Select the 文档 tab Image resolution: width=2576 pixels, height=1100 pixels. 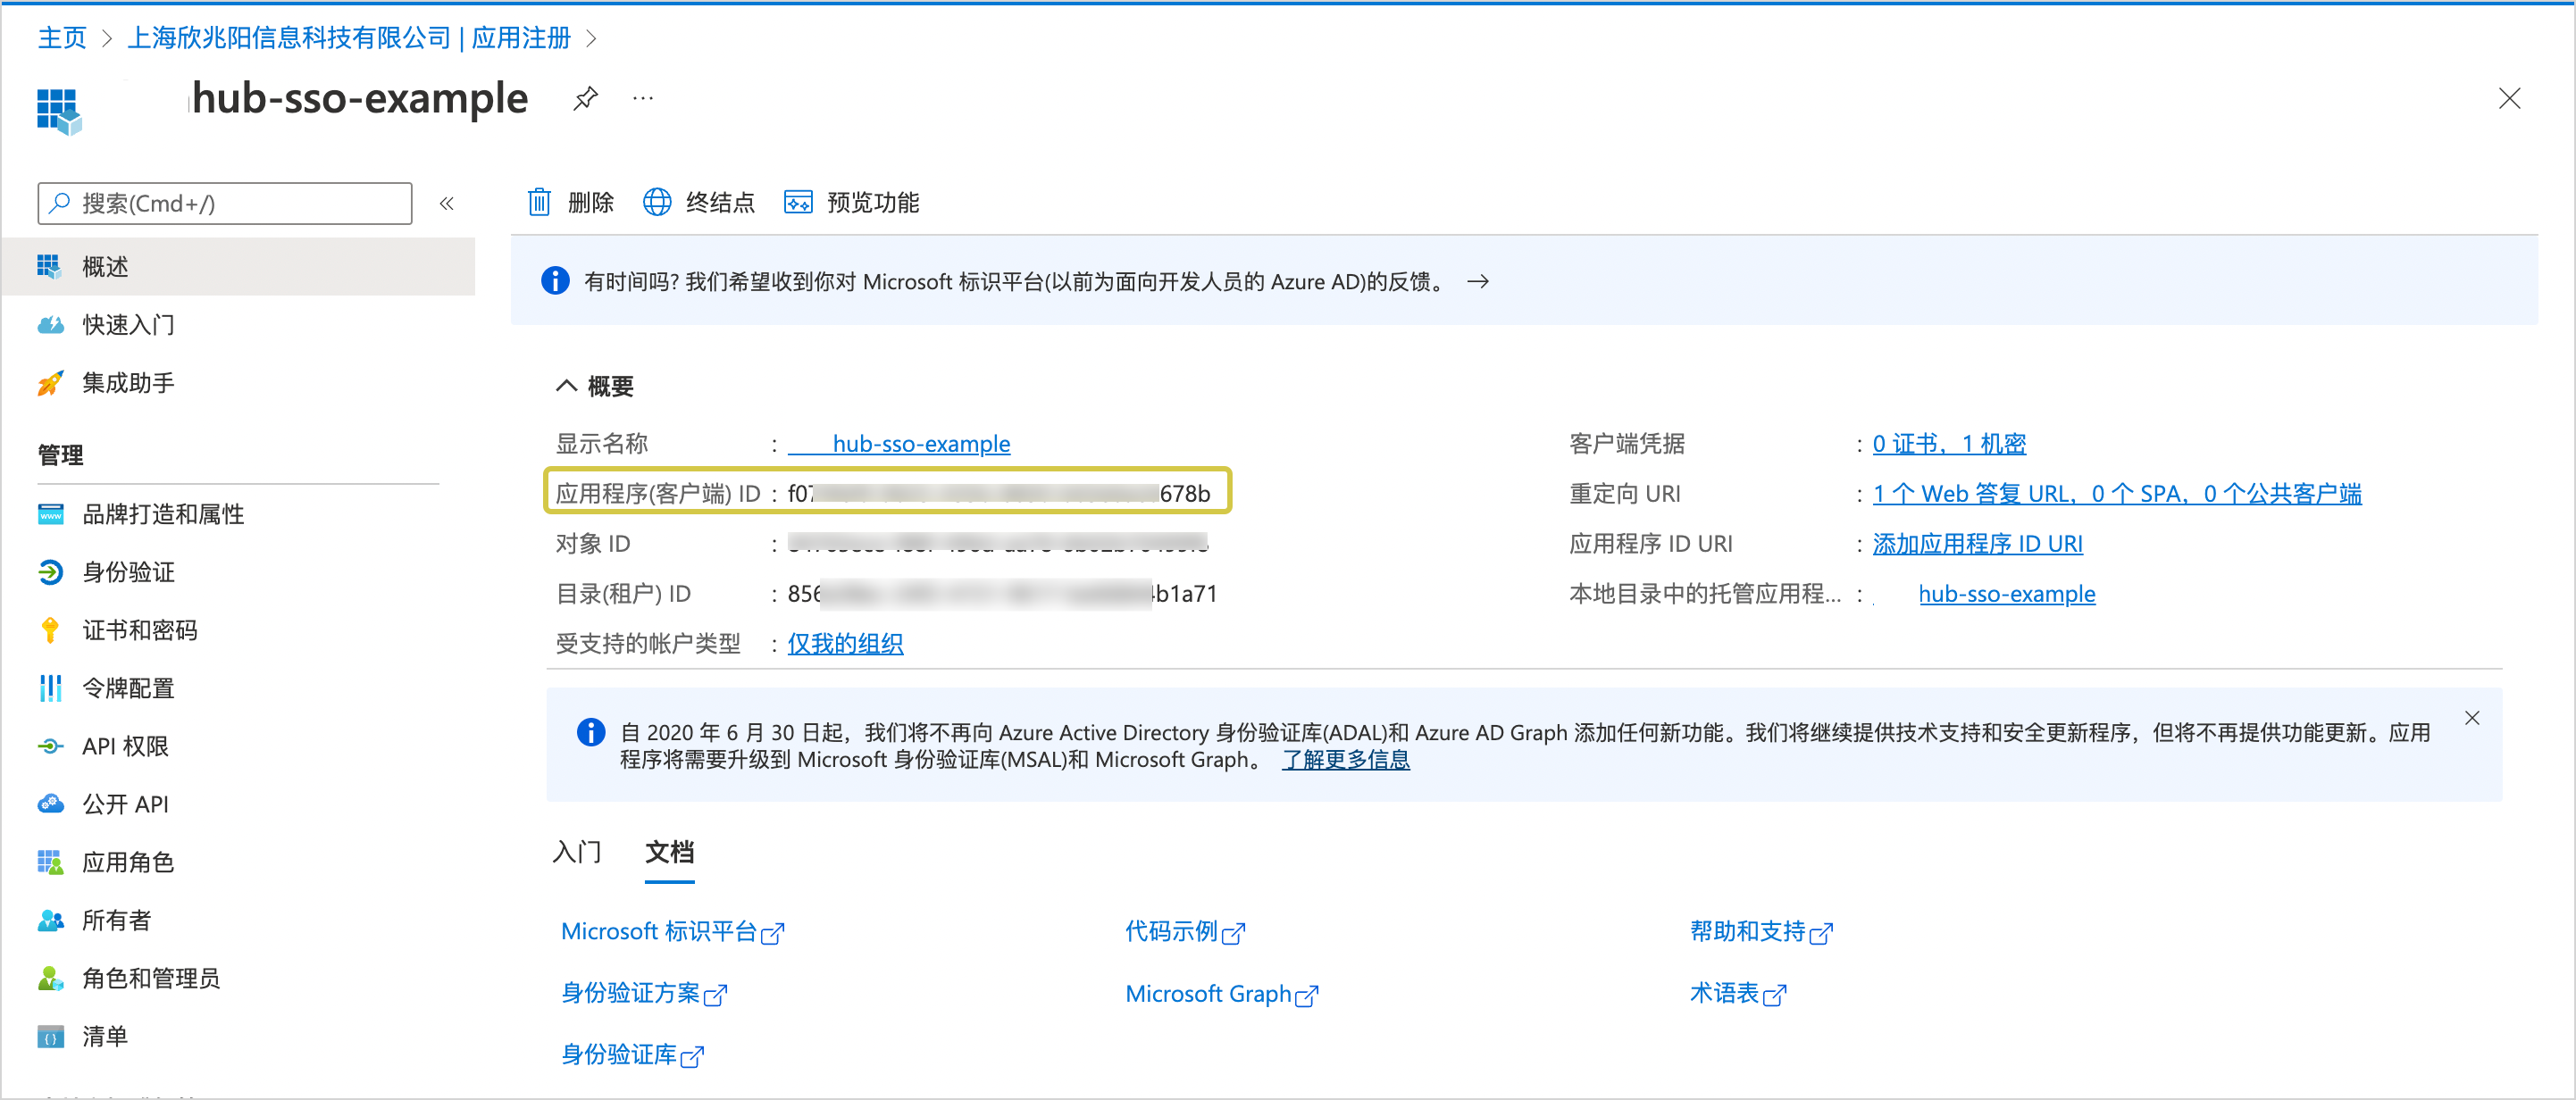tap(669, 852)
